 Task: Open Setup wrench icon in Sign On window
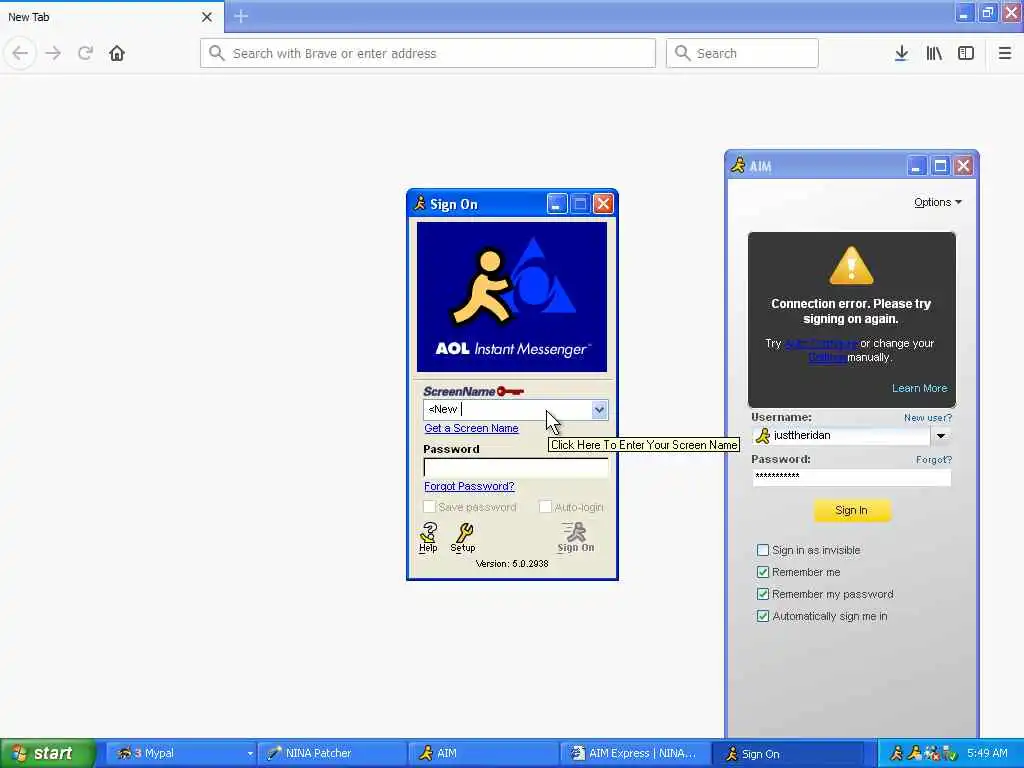(463, 537)
